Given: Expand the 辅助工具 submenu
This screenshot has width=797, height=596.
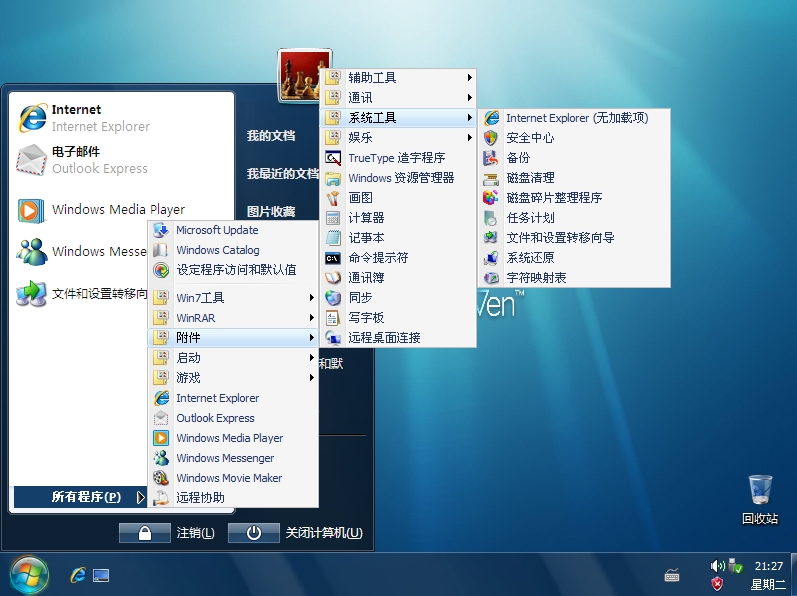Looking at the screenshot, I should tap(398, 78).
